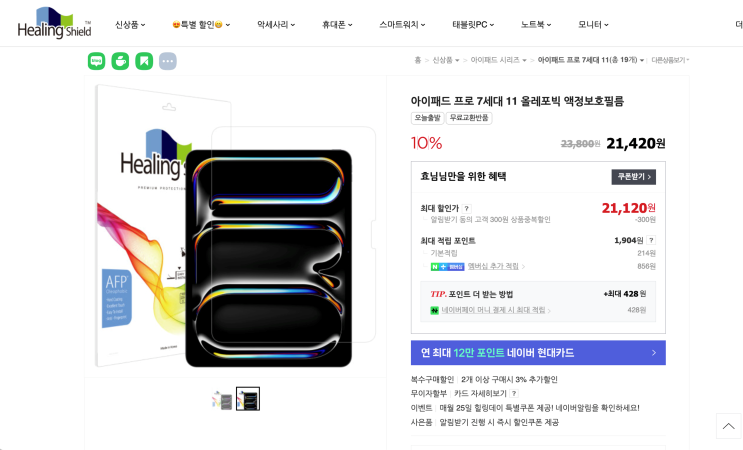Expand the 신상품 menu

tap(130, 24)
